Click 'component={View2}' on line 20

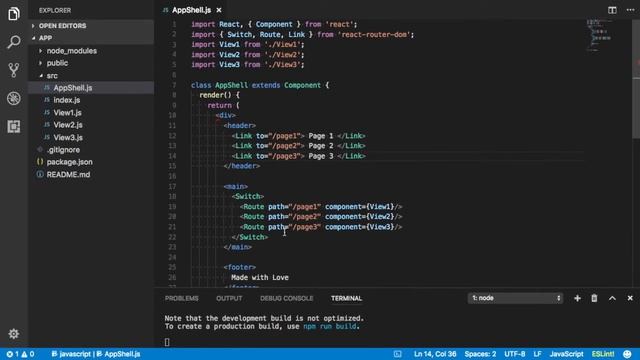360,217
